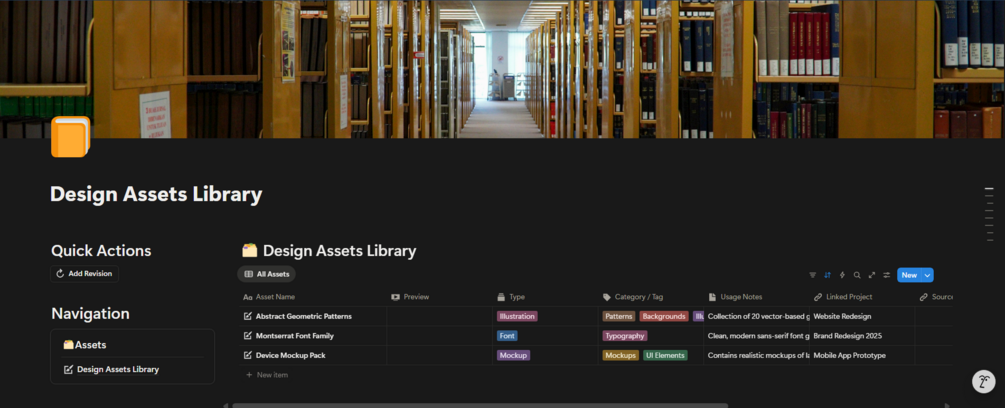Viewport: 1005px width, 408px height.
Task: Select the Mockups category tag
Action: pos(620,355)
